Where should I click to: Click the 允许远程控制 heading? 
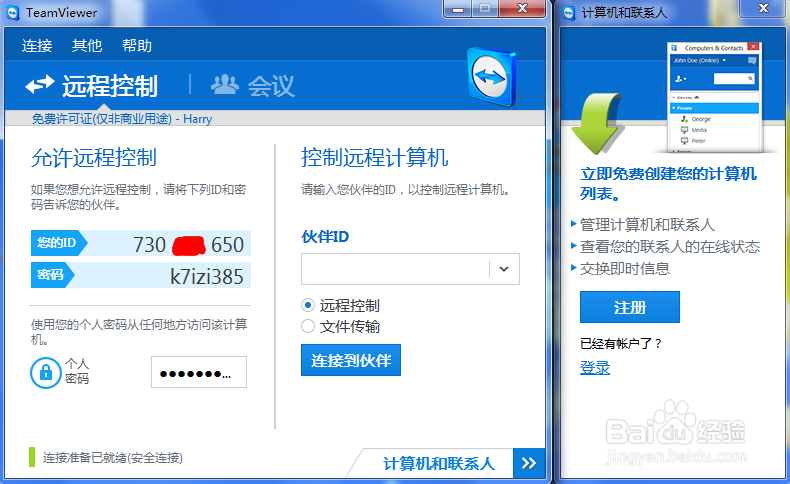tap(94, 158)
